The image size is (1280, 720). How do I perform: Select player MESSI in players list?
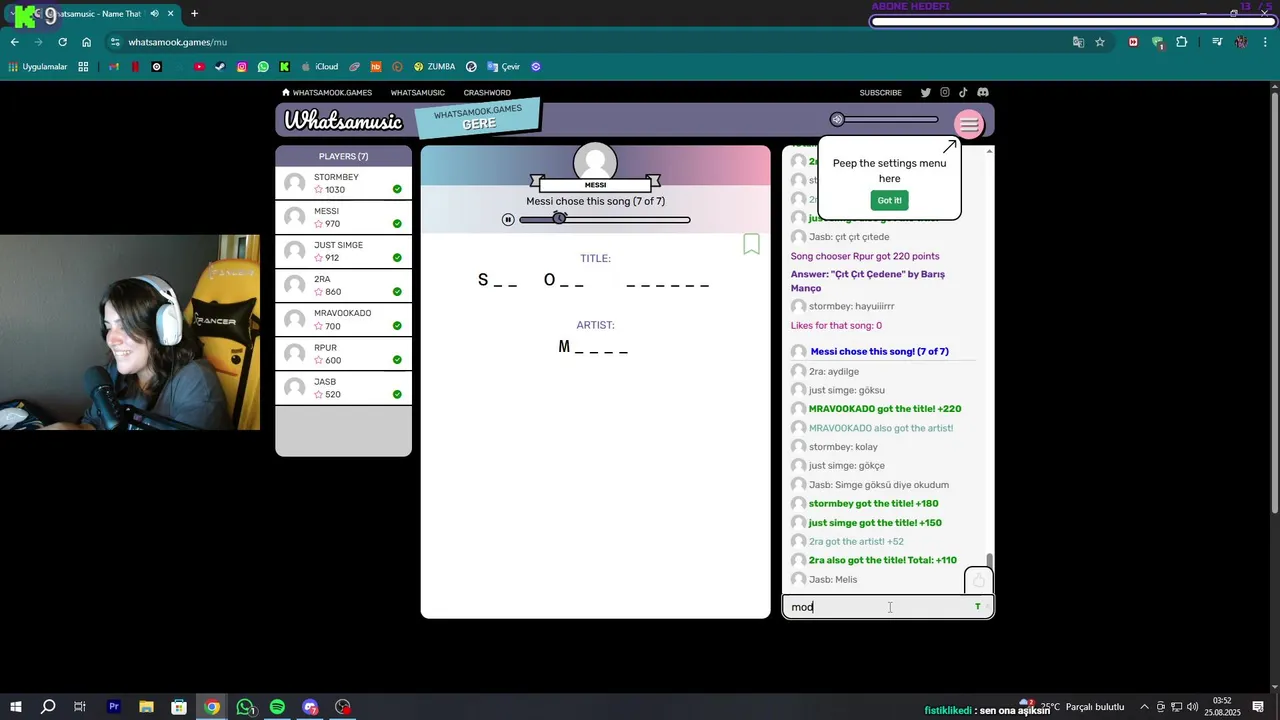343,217
